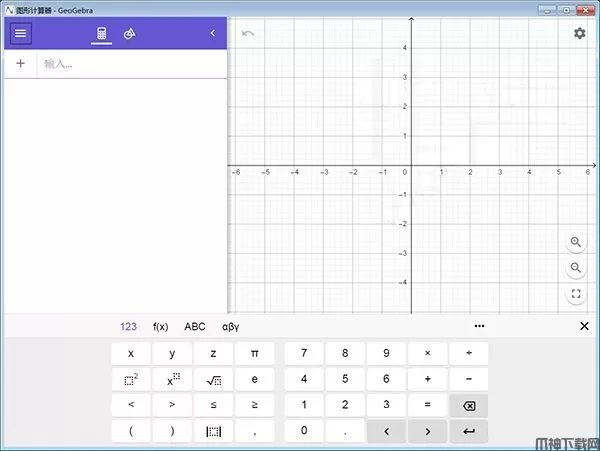Insert the greater-than-or-equal key
Viewport: 600px width, 451px height.
[254, 405]
